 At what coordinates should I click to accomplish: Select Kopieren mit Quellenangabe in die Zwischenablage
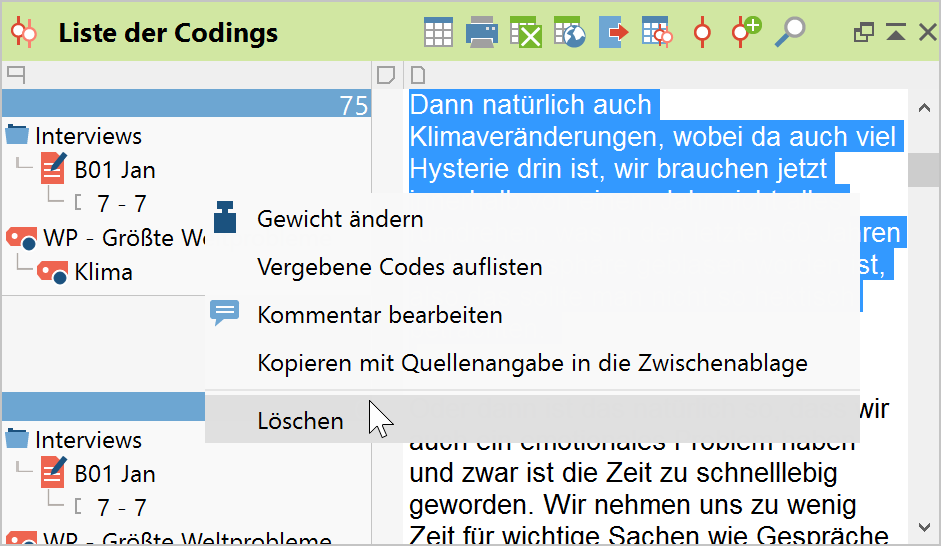point(532,363)
